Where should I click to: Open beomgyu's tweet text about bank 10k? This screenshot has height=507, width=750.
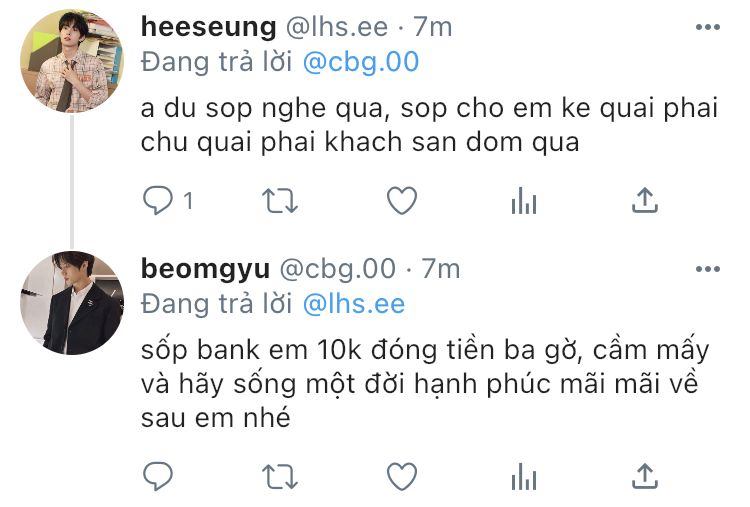pyautogui.click(x=425, y=384)
